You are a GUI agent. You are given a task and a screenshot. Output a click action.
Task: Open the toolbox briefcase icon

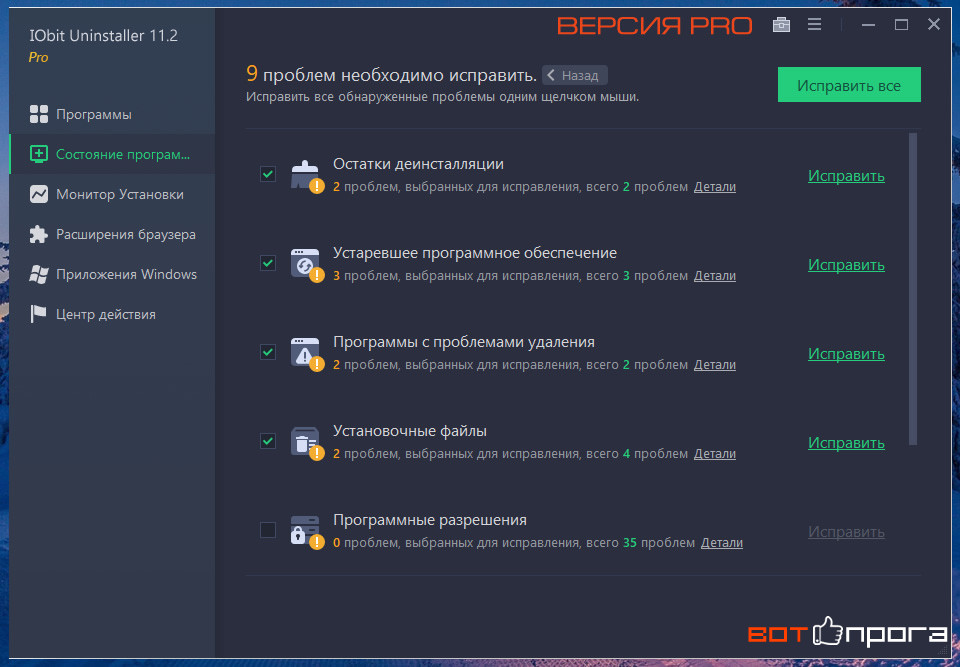tap(781, 25)
